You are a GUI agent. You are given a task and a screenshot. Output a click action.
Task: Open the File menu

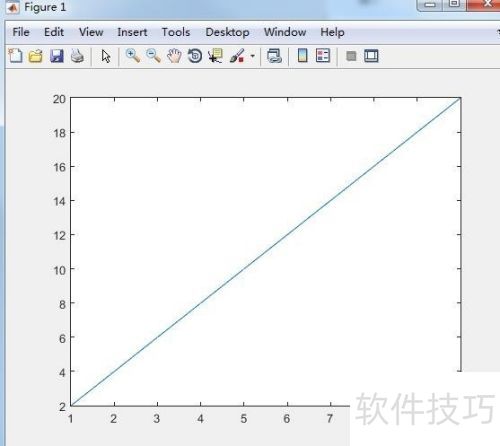point(21,32)
